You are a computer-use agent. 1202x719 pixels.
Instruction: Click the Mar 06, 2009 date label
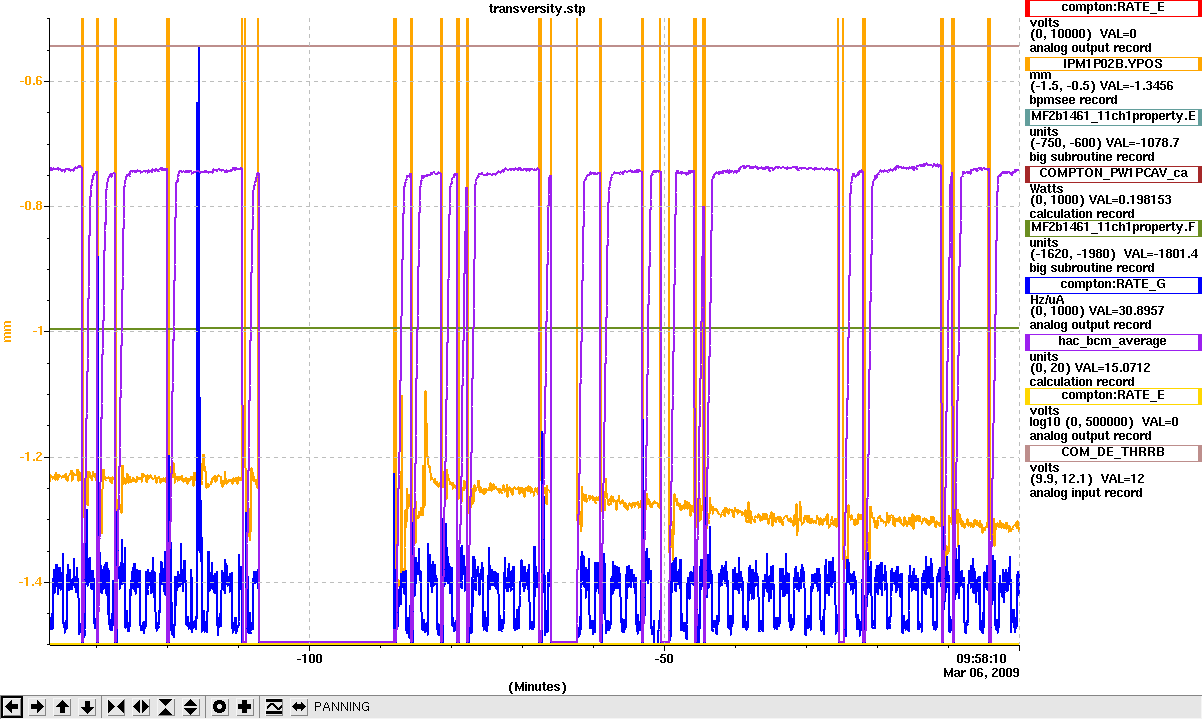tap(981, 673)
